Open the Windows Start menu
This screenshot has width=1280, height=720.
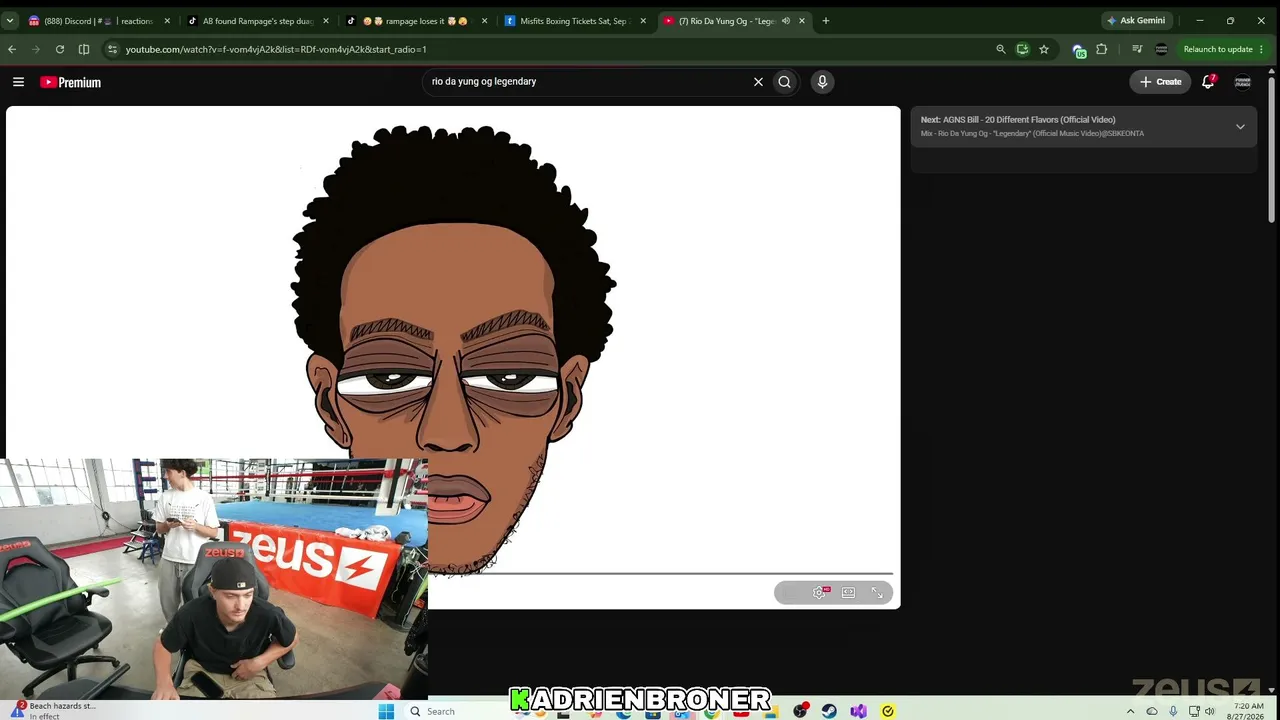(386, 711)
